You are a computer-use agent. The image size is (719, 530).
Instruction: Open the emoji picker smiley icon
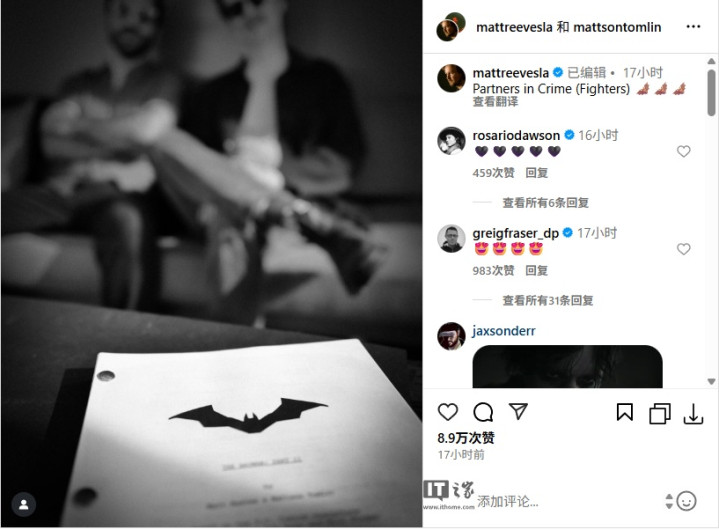pos(686,501)
